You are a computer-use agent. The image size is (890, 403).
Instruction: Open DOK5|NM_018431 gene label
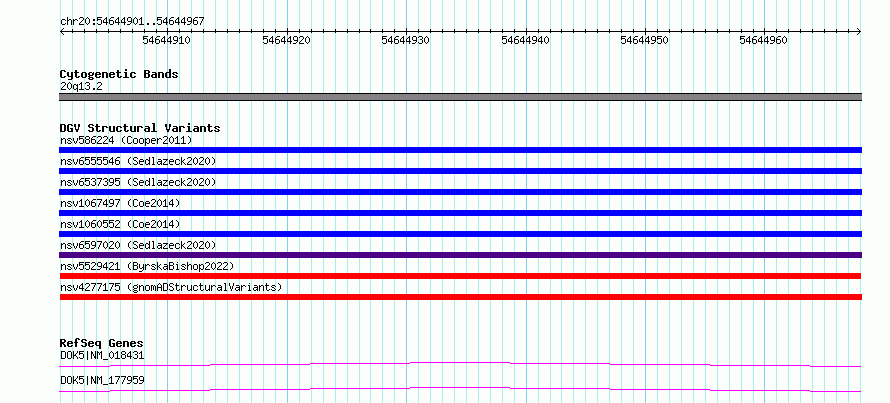point(102,356)
